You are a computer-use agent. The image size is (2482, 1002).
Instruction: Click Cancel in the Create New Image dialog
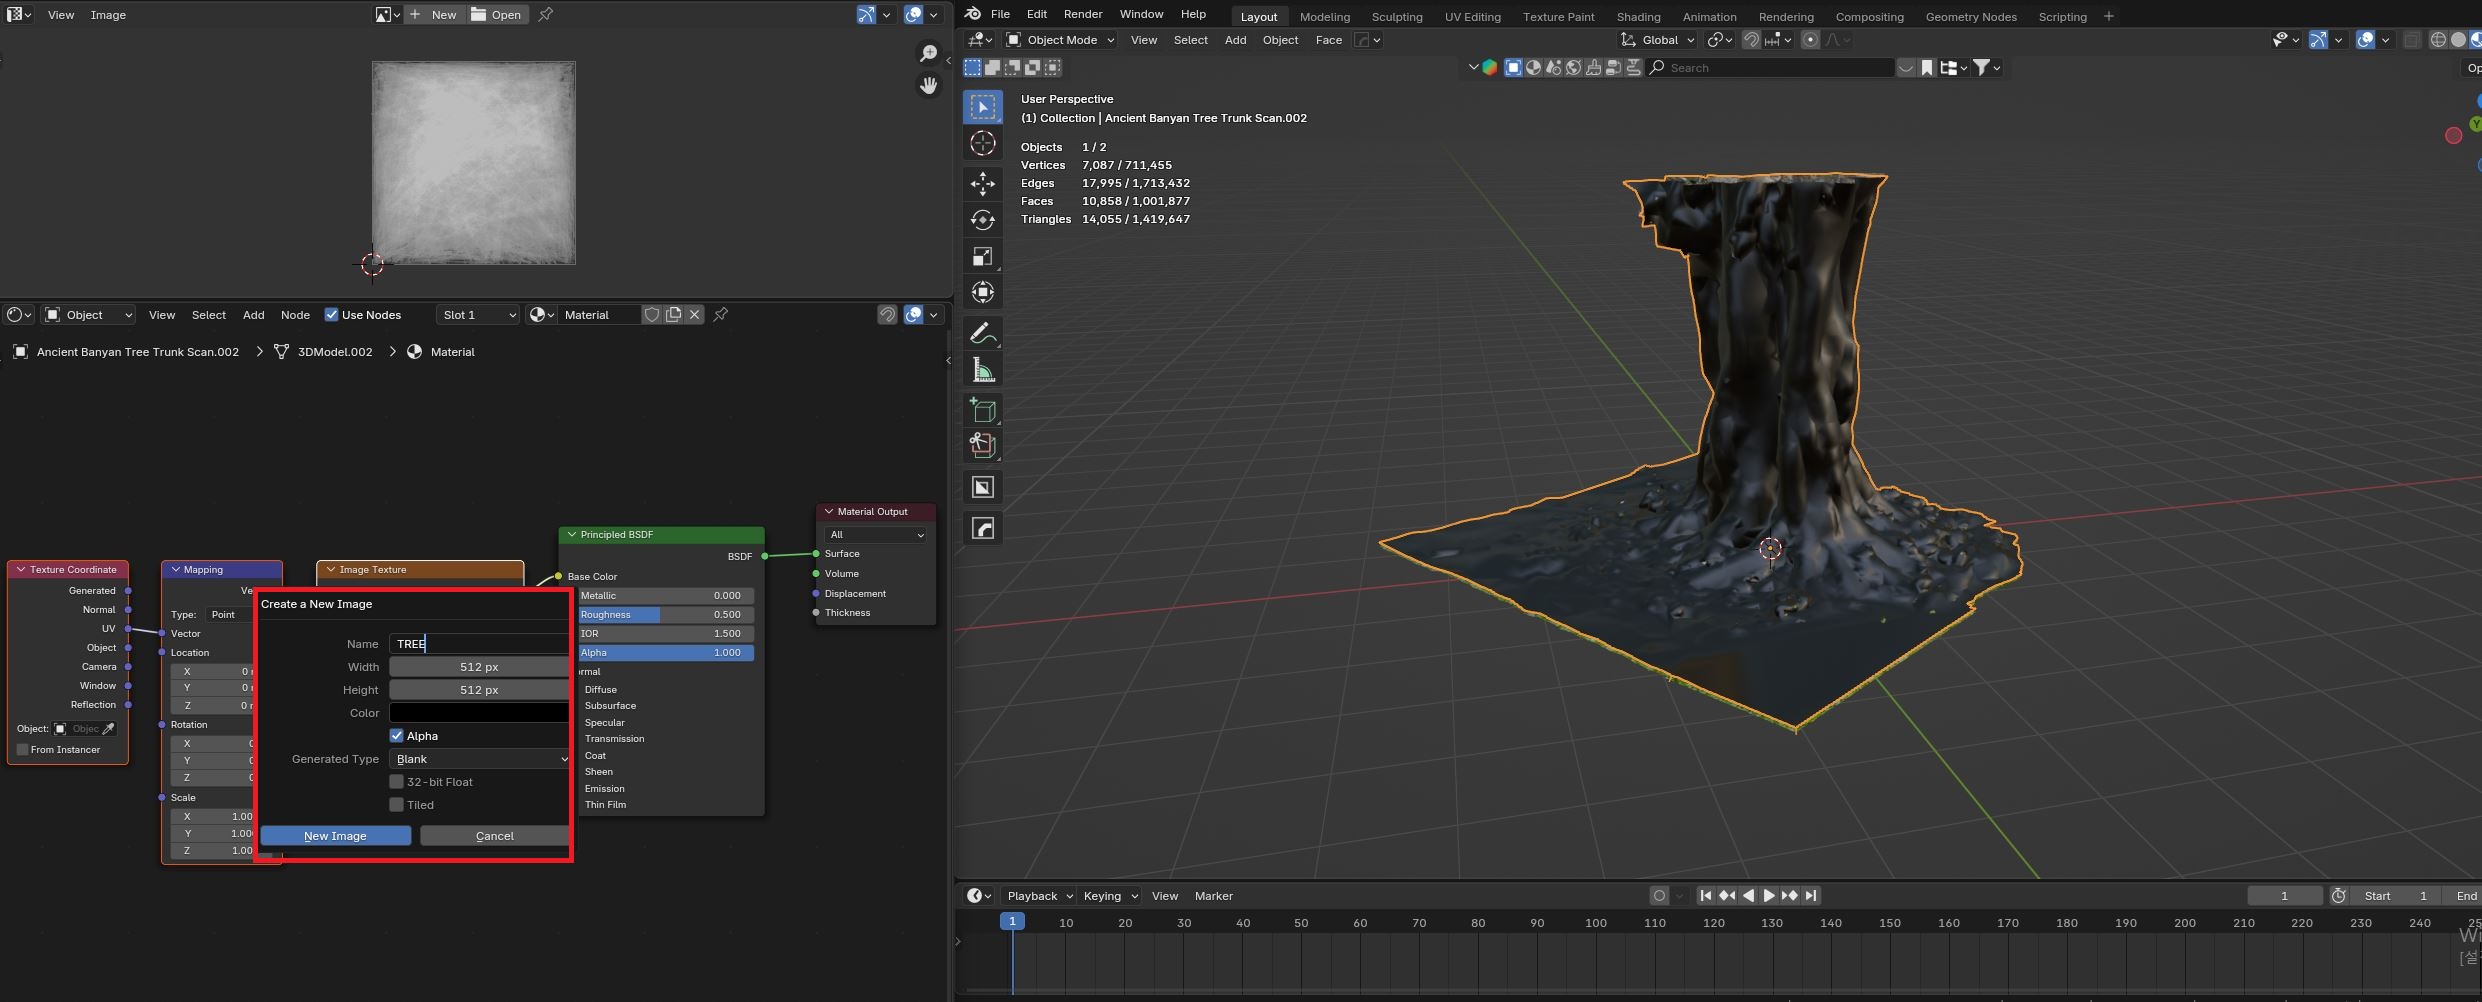[x=494, y=836]
